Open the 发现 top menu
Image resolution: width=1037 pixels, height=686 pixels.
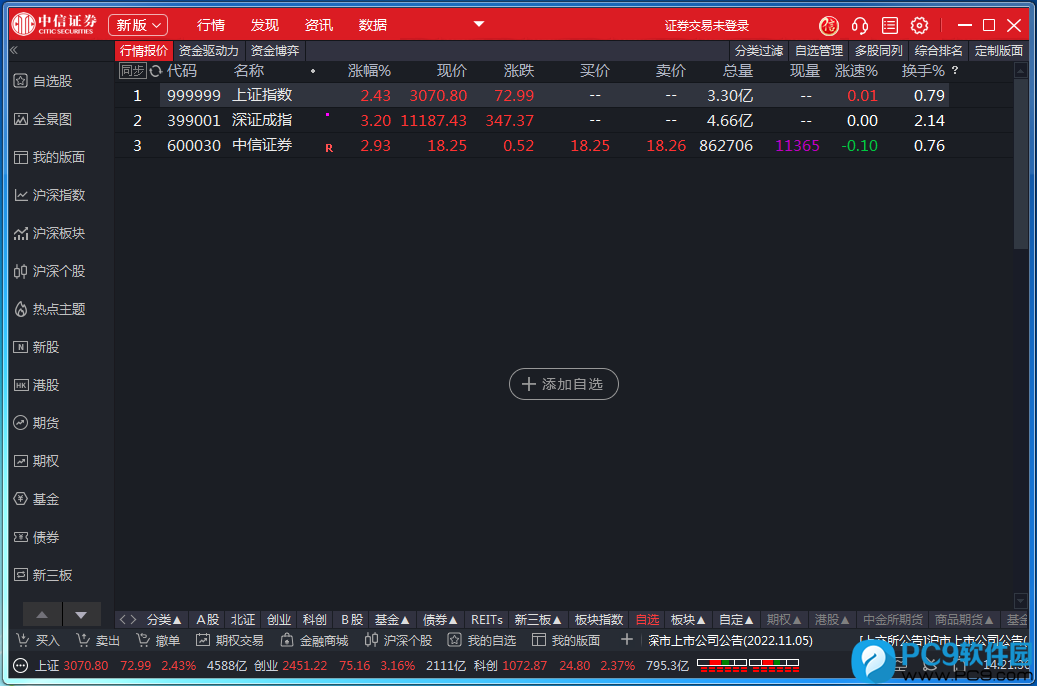click(265, 25)
